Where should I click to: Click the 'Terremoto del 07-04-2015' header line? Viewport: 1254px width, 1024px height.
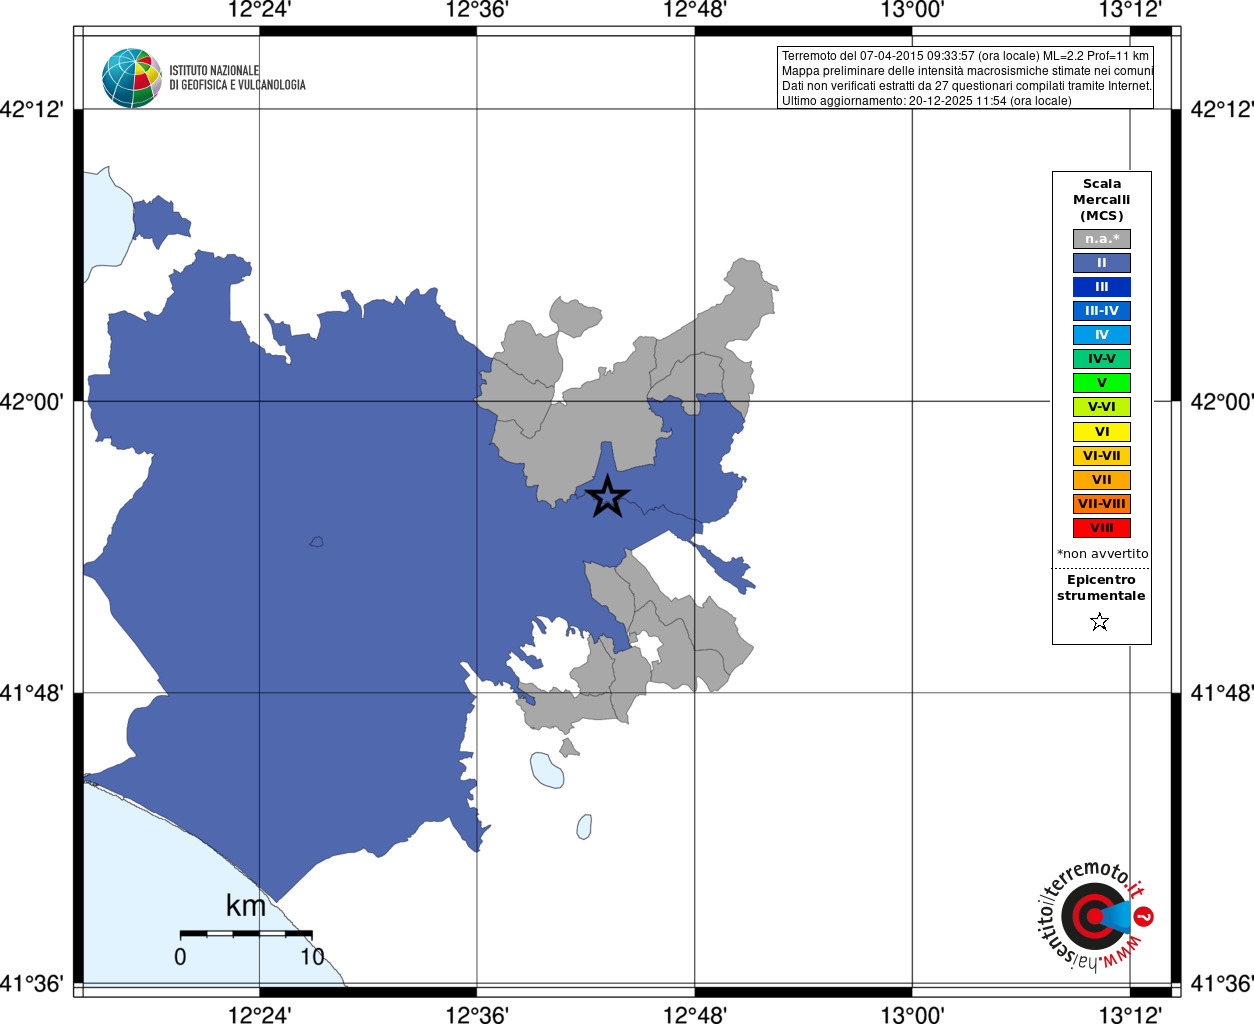(x=965, y=56)
